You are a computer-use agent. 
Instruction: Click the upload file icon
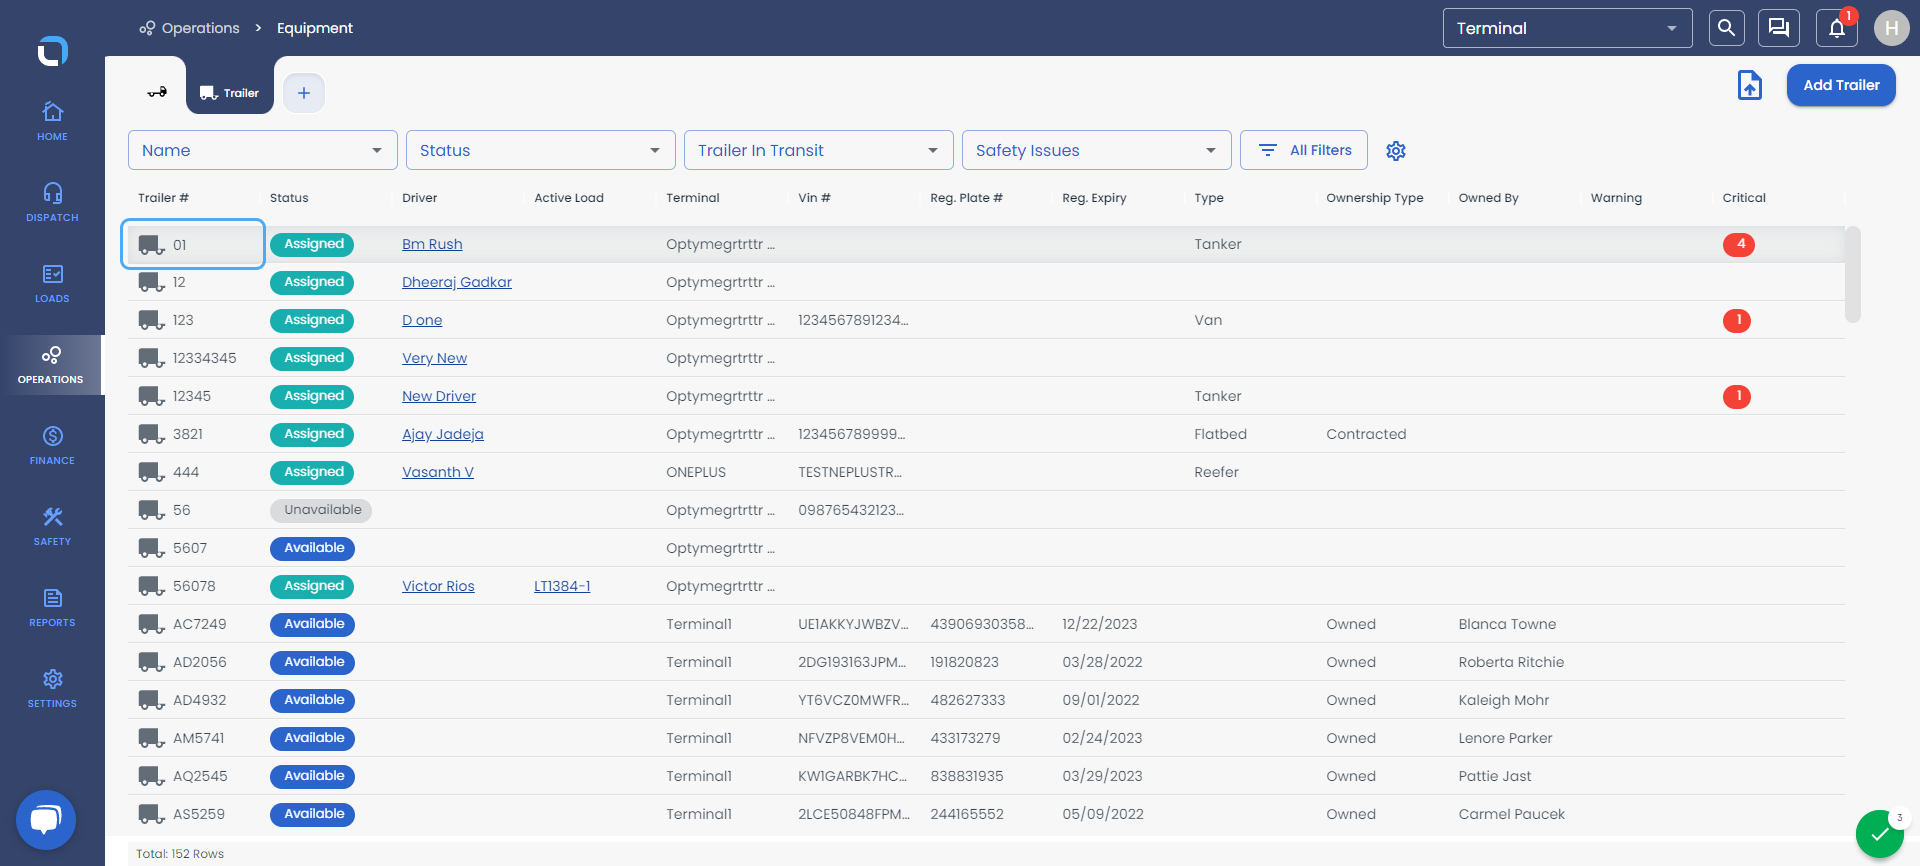point(1749,85)
